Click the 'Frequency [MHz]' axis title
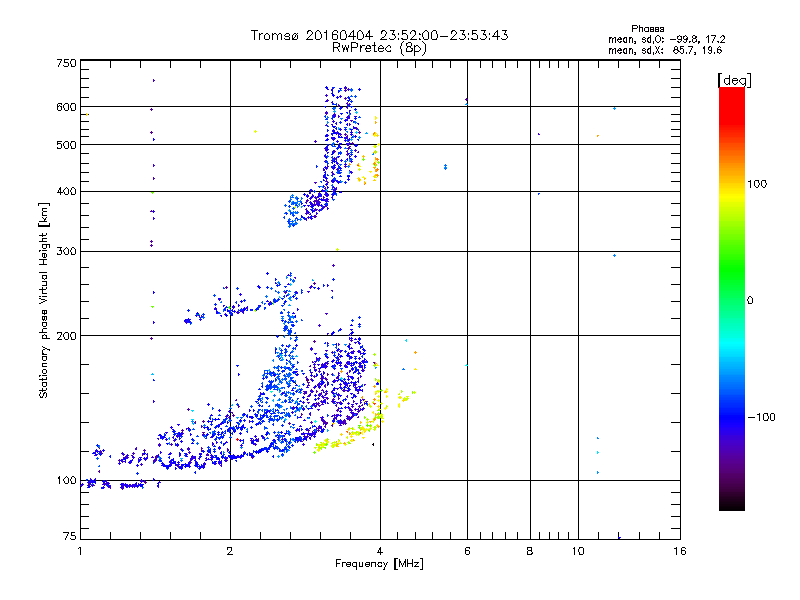This screenshot has height=600, width=800. [x=379, y=564]
